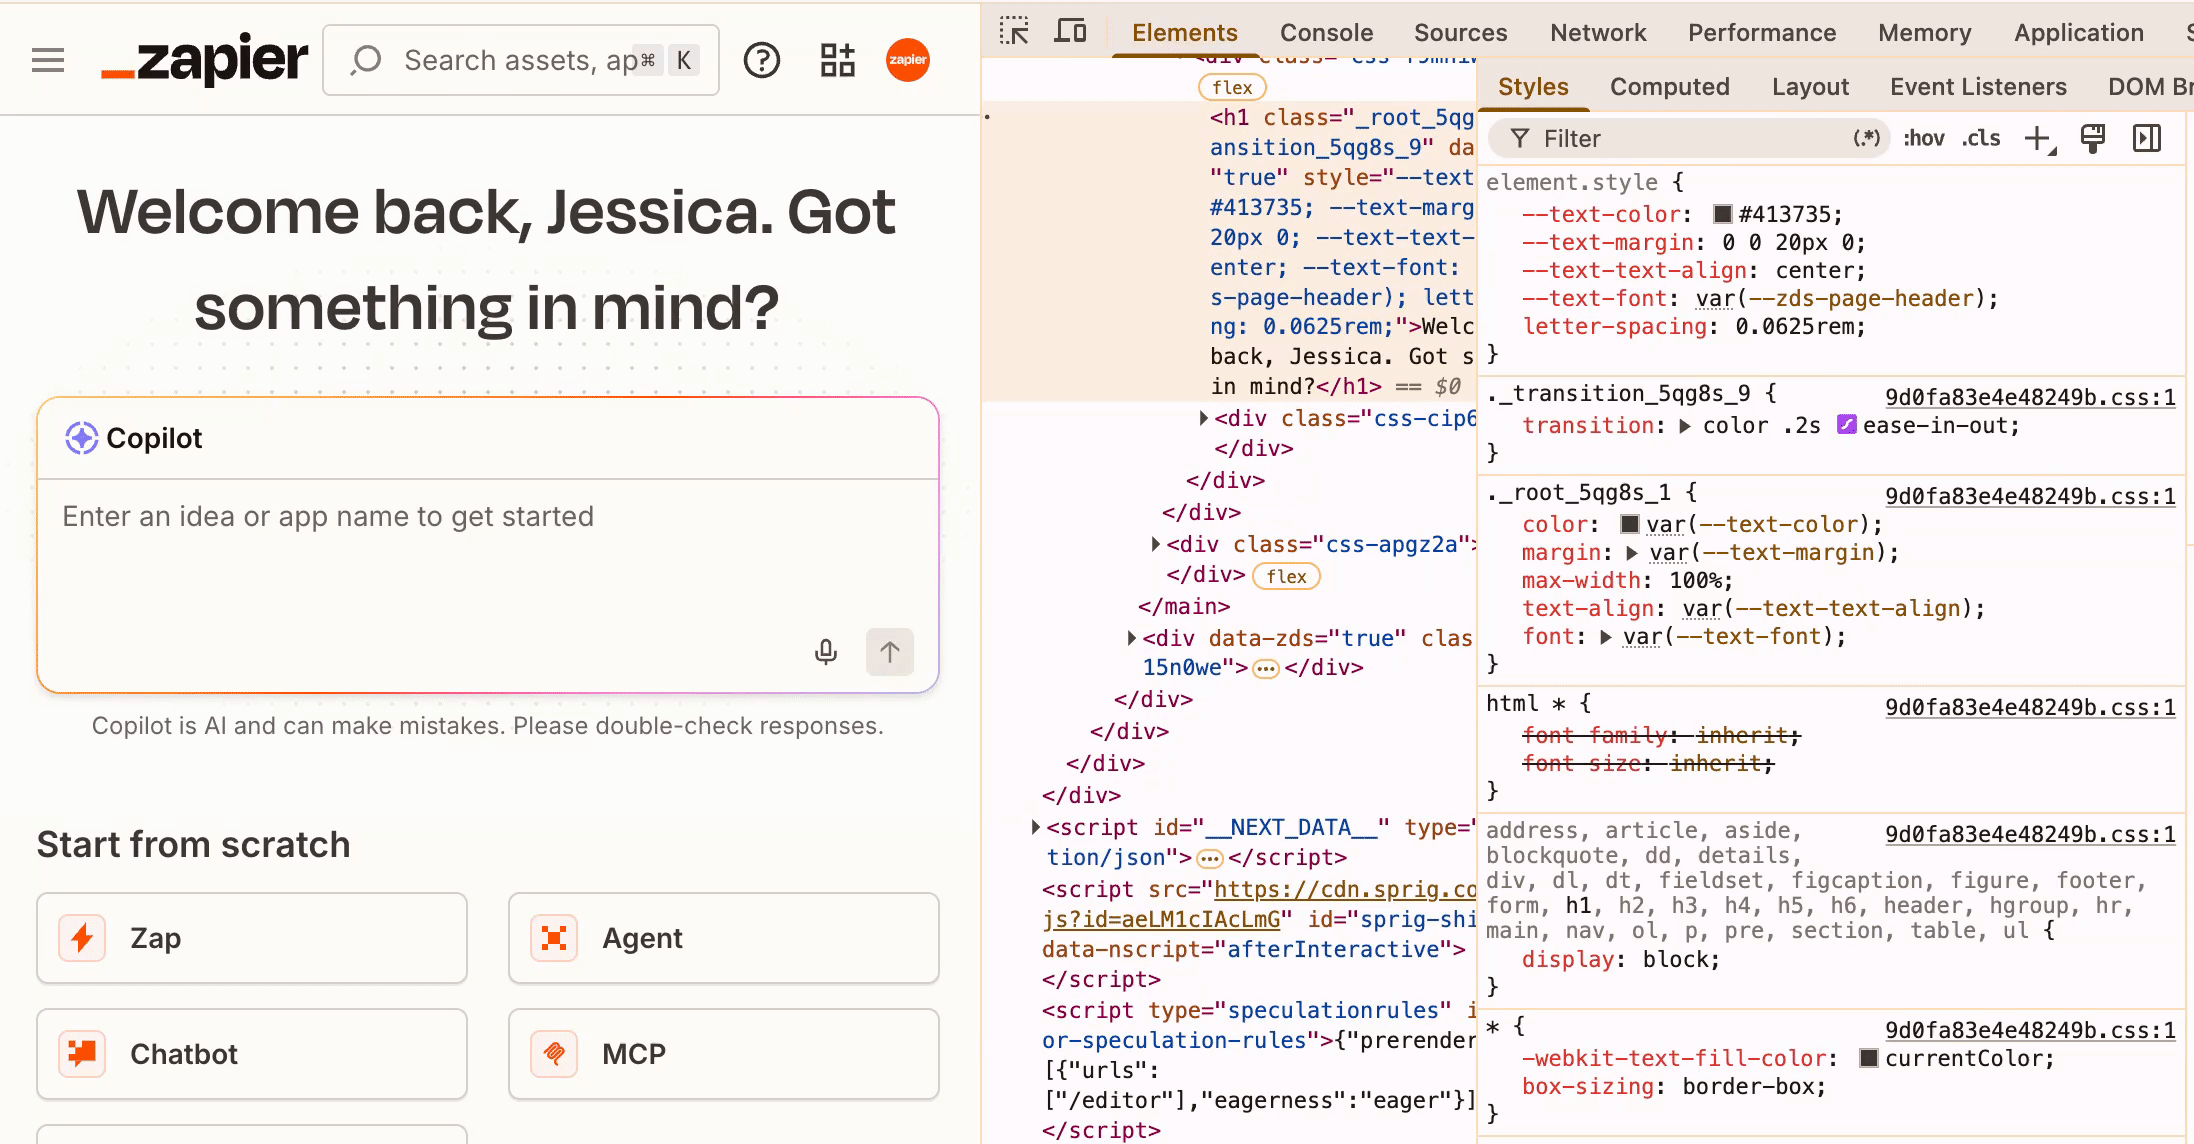Add a new style rule with plus icon
Viewport: 2194px width, 1144px height.
2038,139
